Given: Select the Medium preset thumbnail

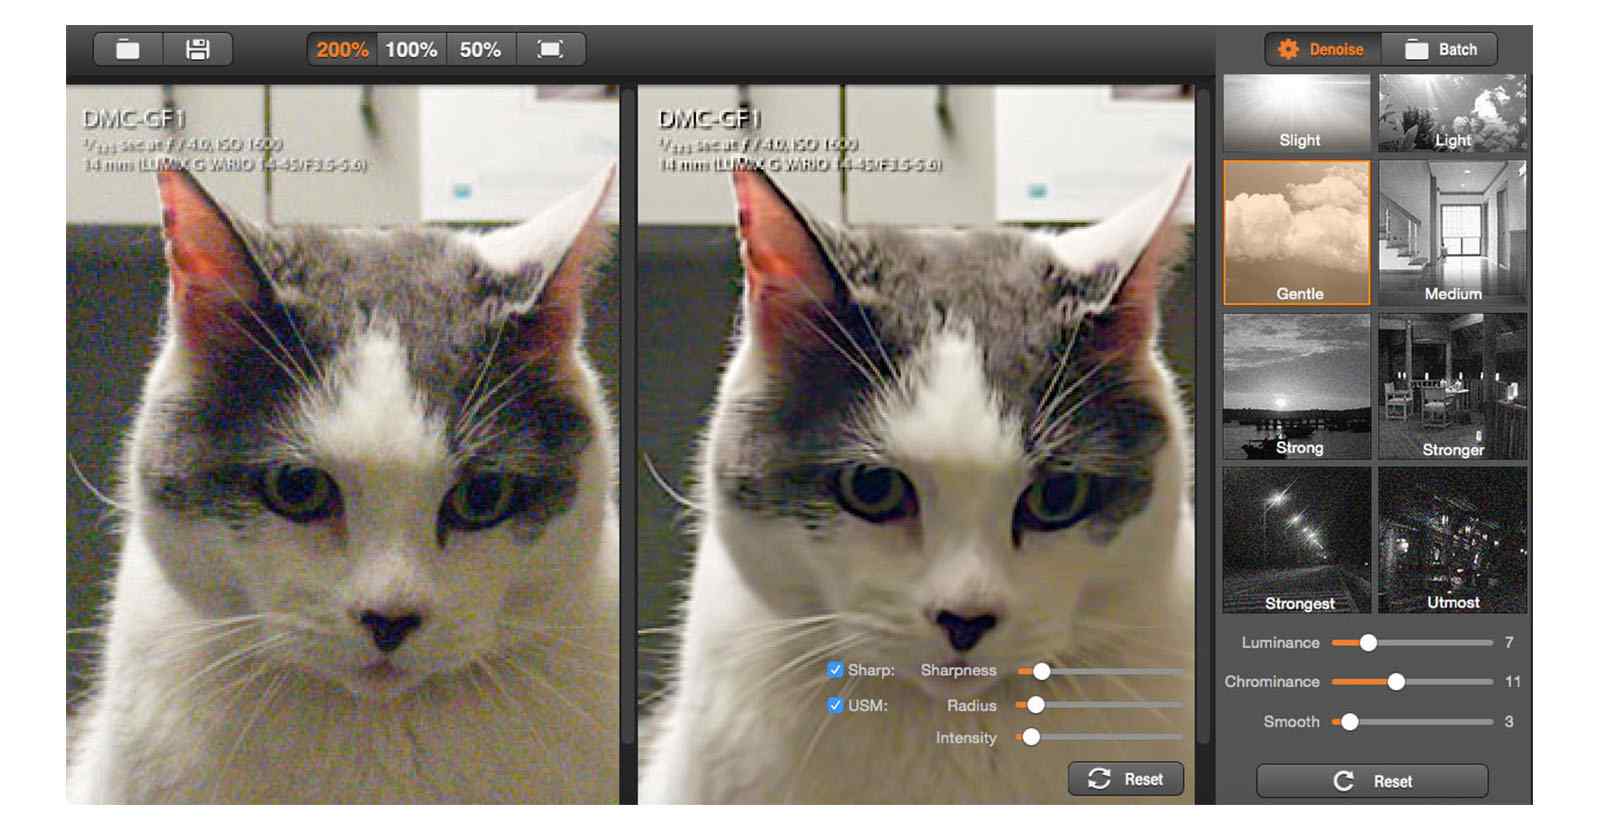Looking at the screenshot, I should (1453, 232).
